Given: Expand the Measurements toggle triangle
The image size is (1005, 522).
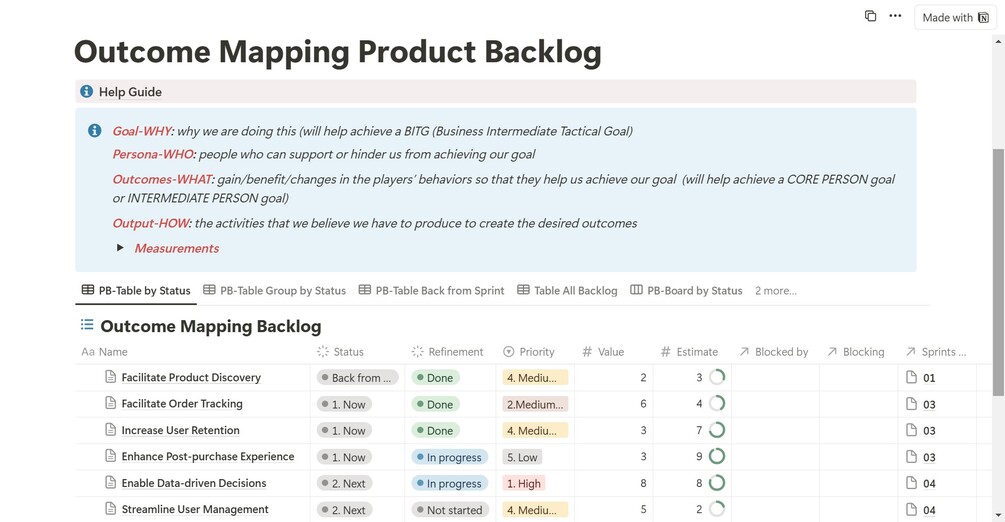Looking at the screenshot, I should [x=120, y=248].
